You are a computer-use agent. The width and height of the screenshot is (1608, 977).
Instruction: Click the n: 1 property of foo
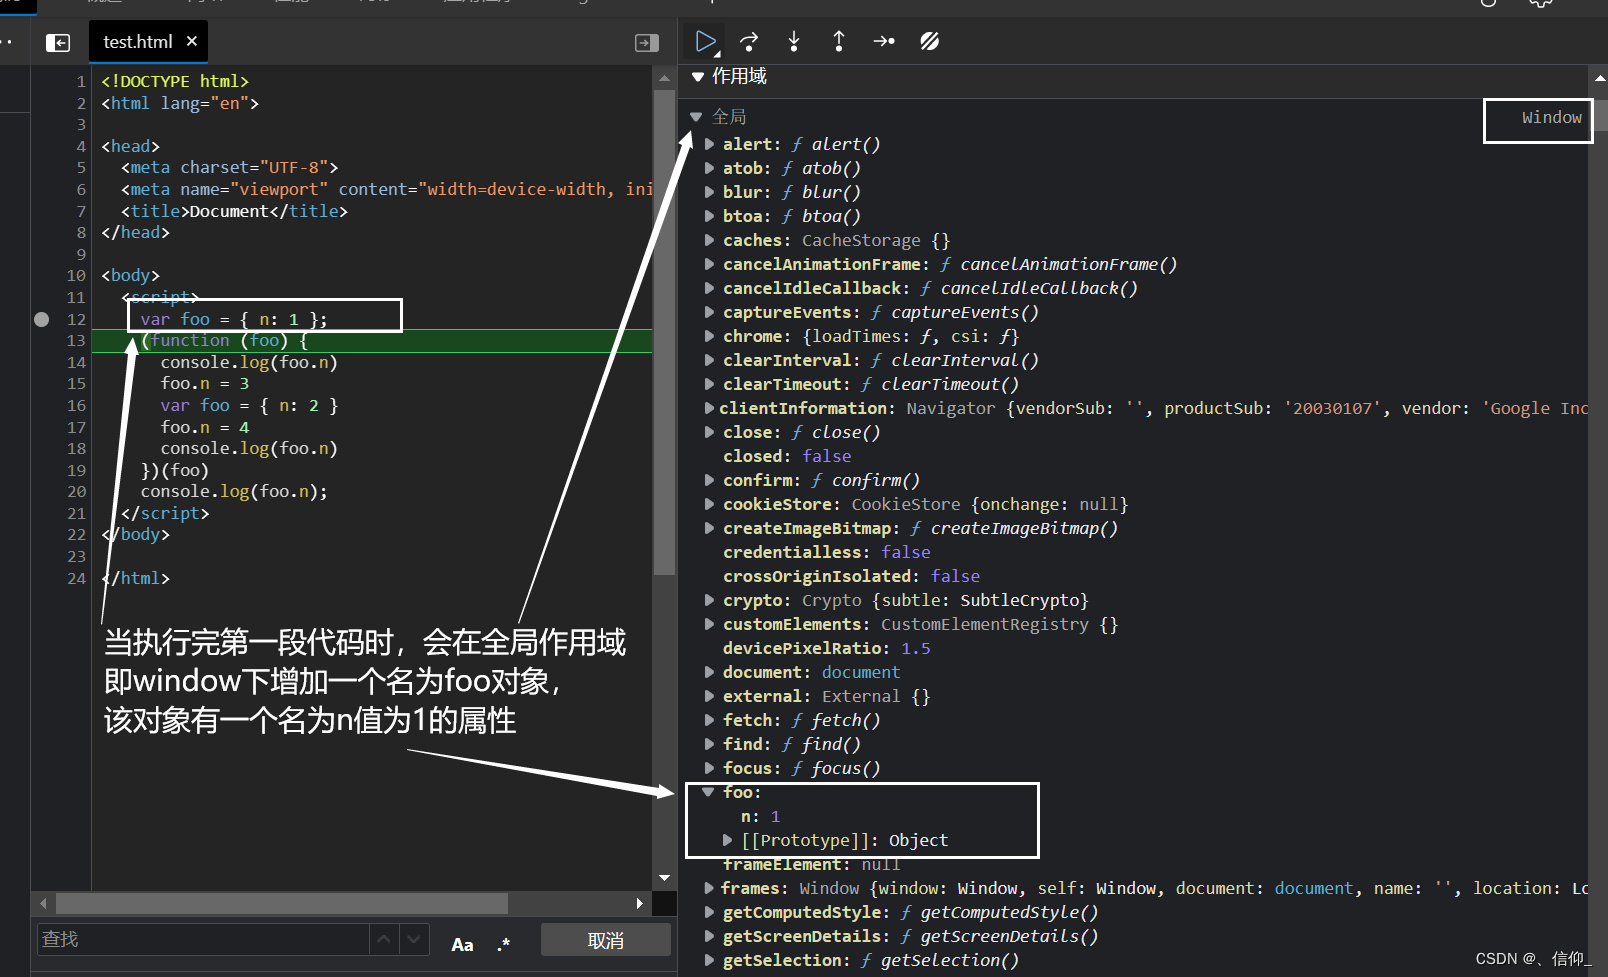tap(760, 816)
